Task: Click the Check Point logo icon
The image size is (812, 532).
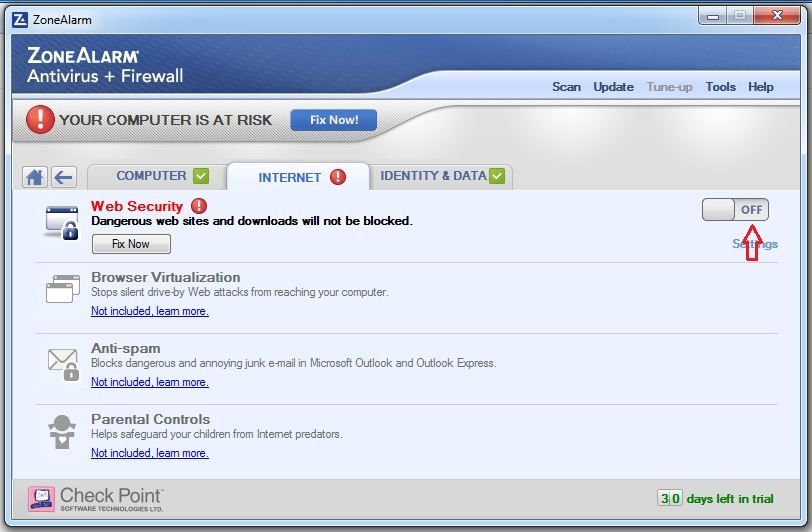Action: [x=41, y=499]
